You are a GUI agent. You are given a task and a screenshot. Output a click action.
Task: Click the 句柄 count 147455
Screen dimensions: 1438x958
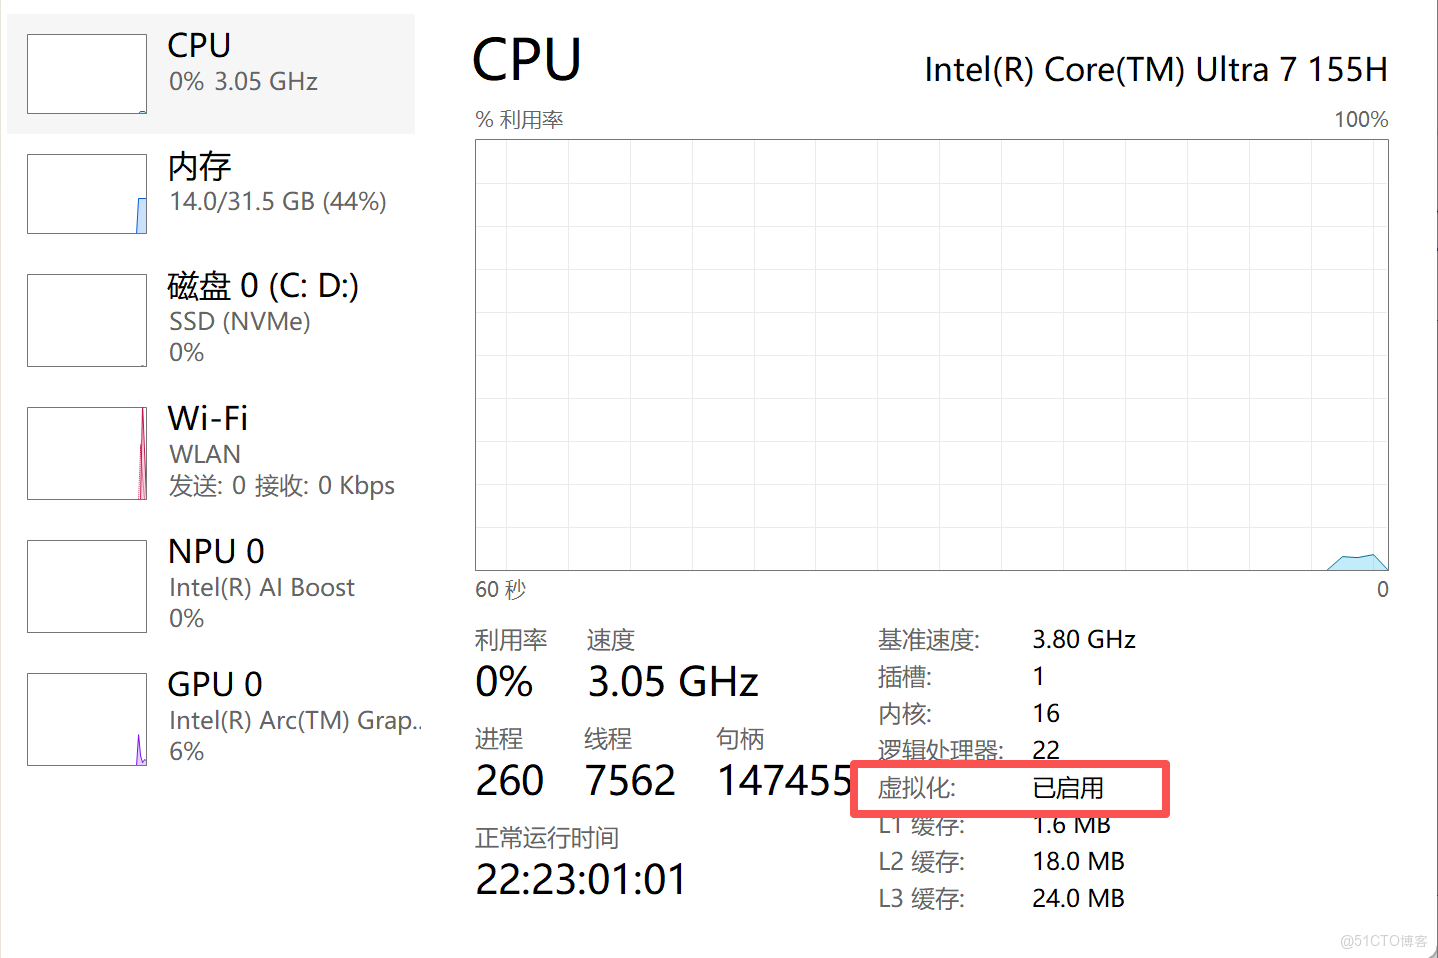pyautogui.click(x=785, y=781)
